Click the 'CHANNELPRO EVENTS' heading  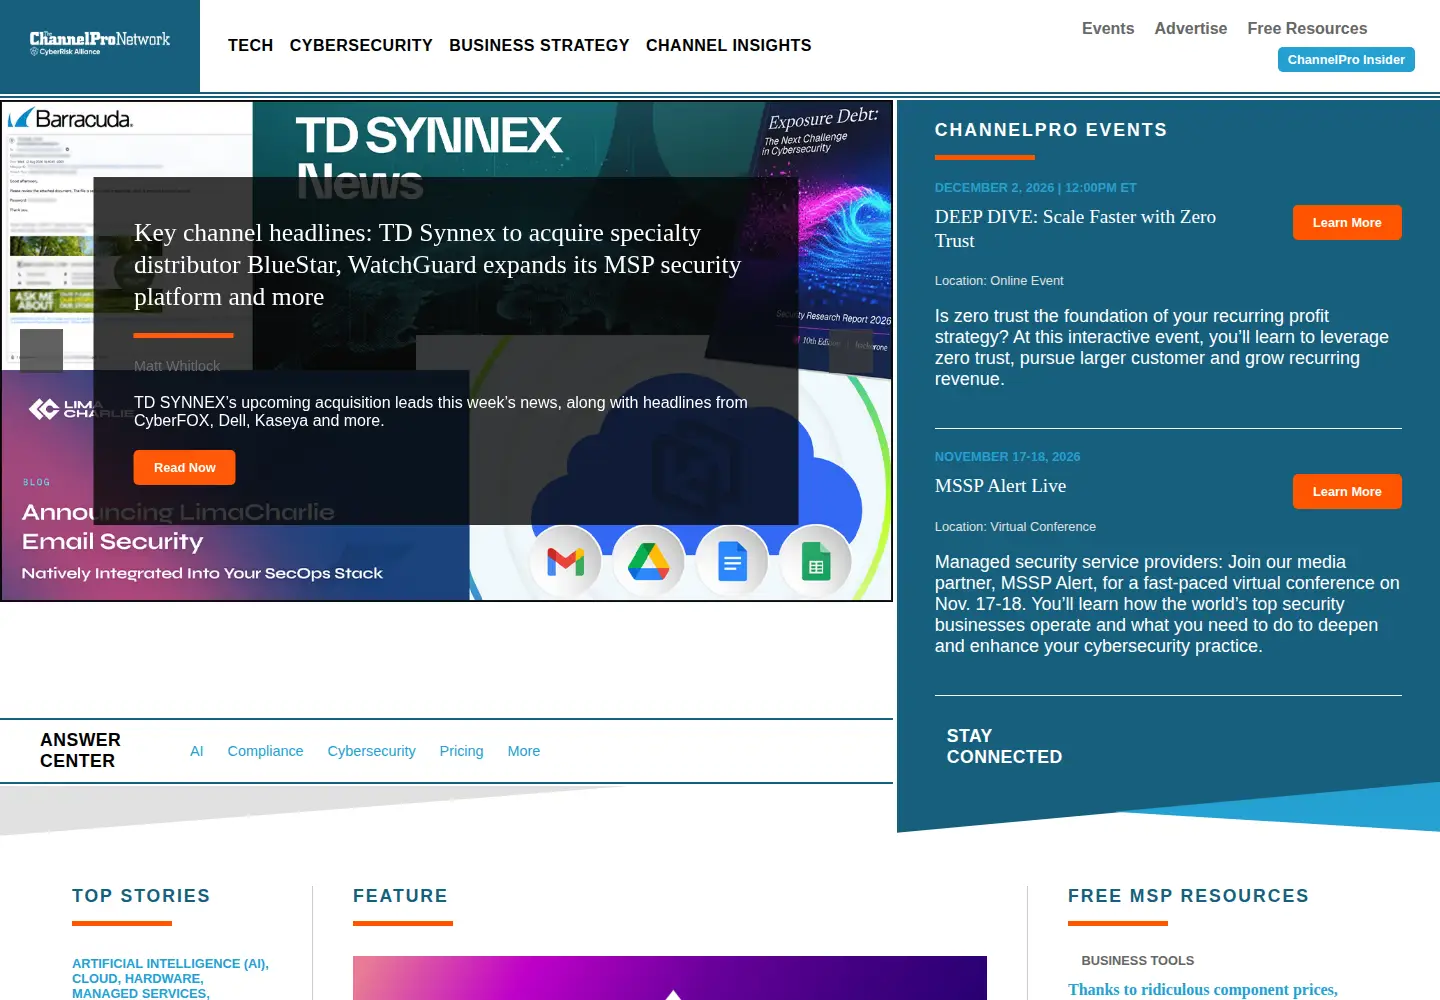1051,130
